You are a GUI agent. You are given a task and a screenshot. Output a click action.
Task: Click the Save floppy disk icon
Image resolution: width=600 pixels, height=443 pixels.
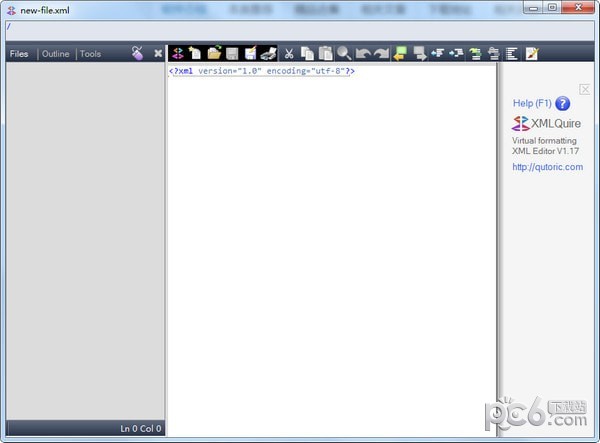coord(232,53)
